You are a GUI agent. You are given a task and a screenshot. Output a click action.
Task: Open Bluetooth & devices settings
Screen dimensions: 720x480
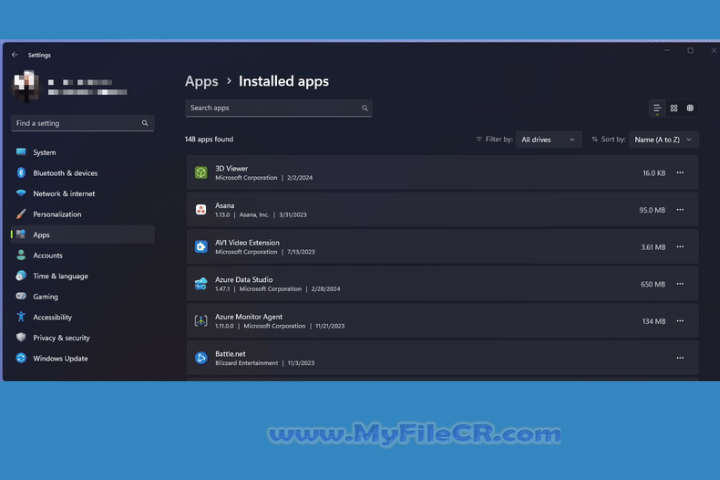(83, 173)
